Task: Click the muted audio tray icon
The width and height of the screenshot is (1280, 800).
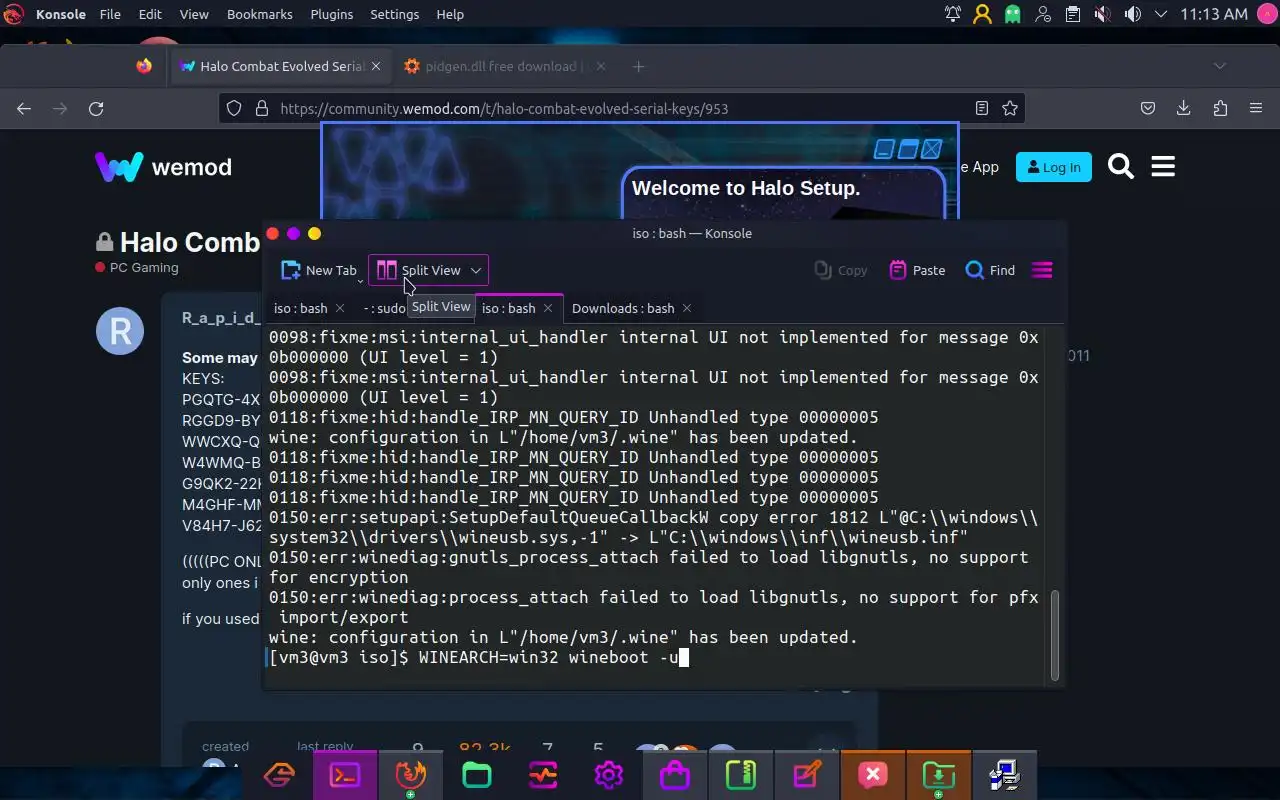Action: pyautogui.click(x=1102, y=14)
